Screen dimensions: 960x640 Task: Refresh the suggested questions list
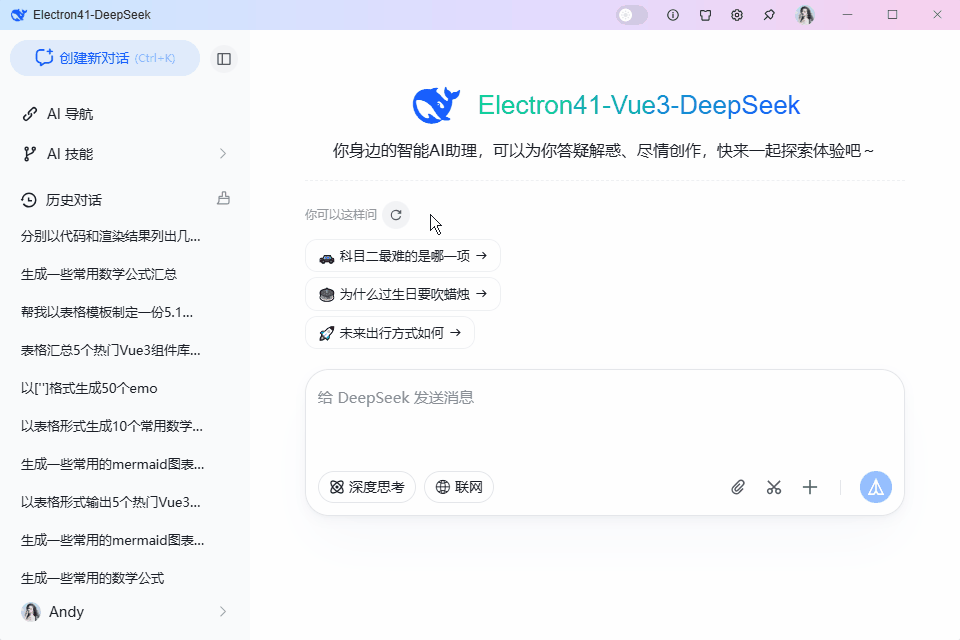click(396, 215)
